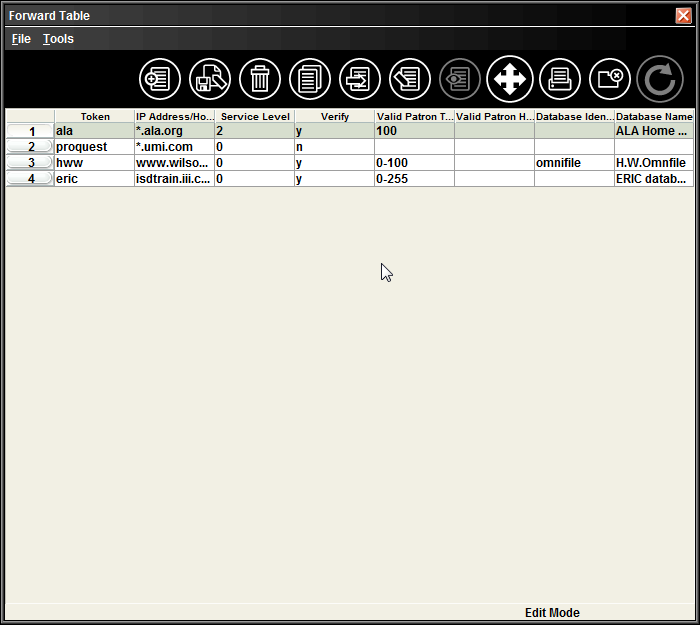The width and height of the screenshot is (700, 625).
Task: Select row 2 header button
Action: pos(30,147)
